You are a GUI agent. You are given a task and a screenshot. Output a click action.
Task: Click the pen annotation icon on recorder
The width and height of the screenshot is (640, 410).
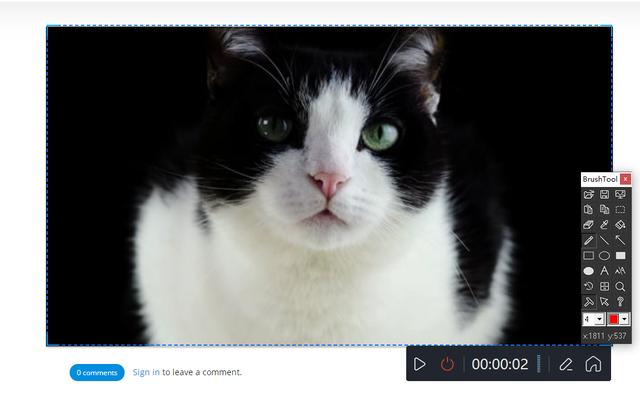tap(566, 364)
